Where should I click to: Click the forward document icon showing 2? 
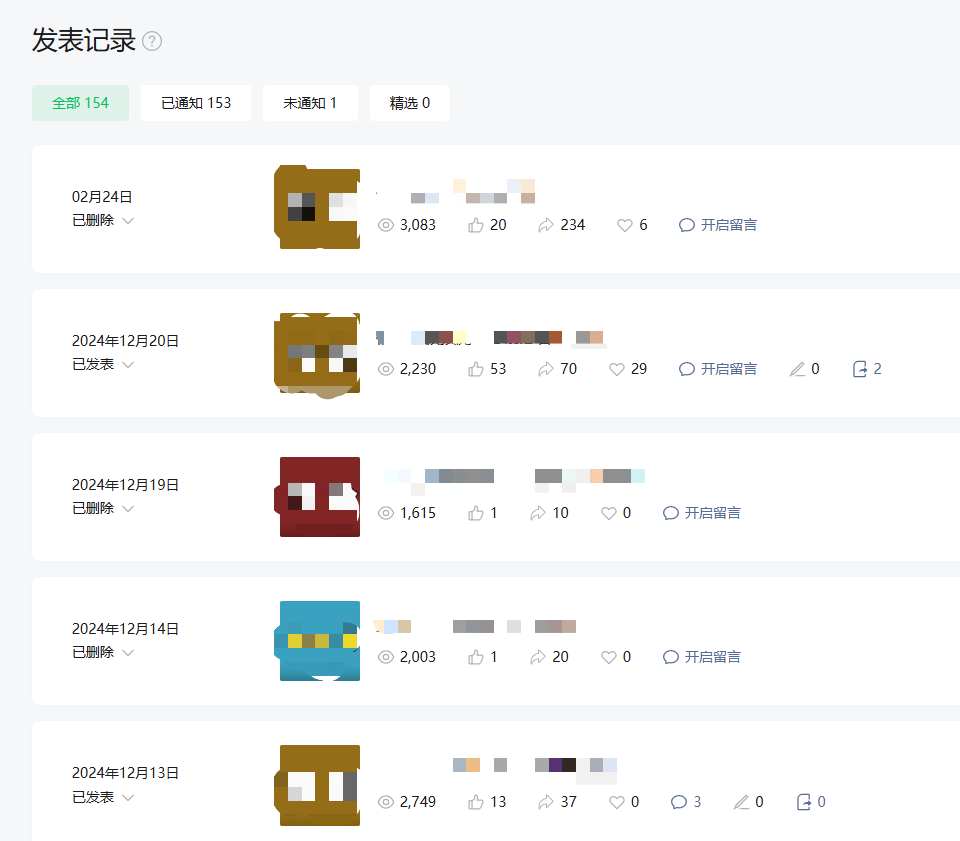click(x=860, y=369)
